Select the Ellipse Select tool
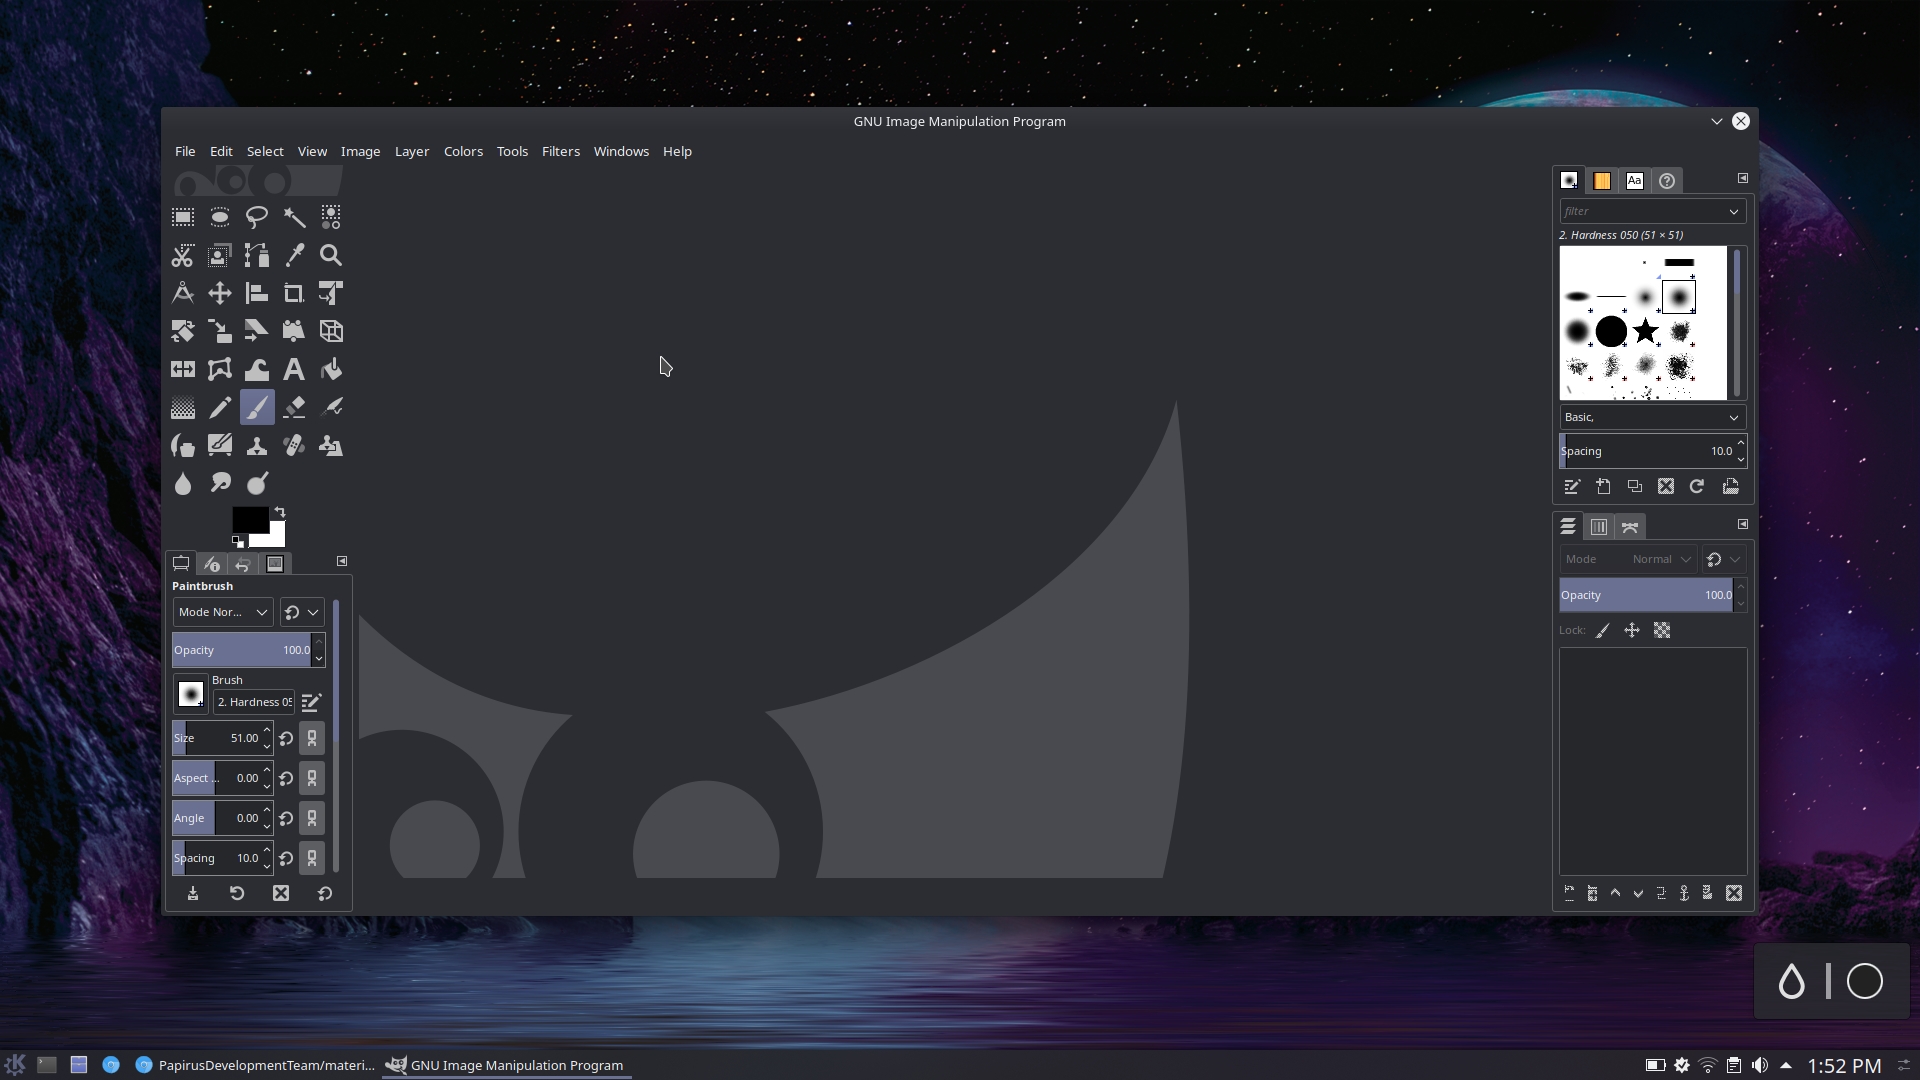 click(220, 217)
